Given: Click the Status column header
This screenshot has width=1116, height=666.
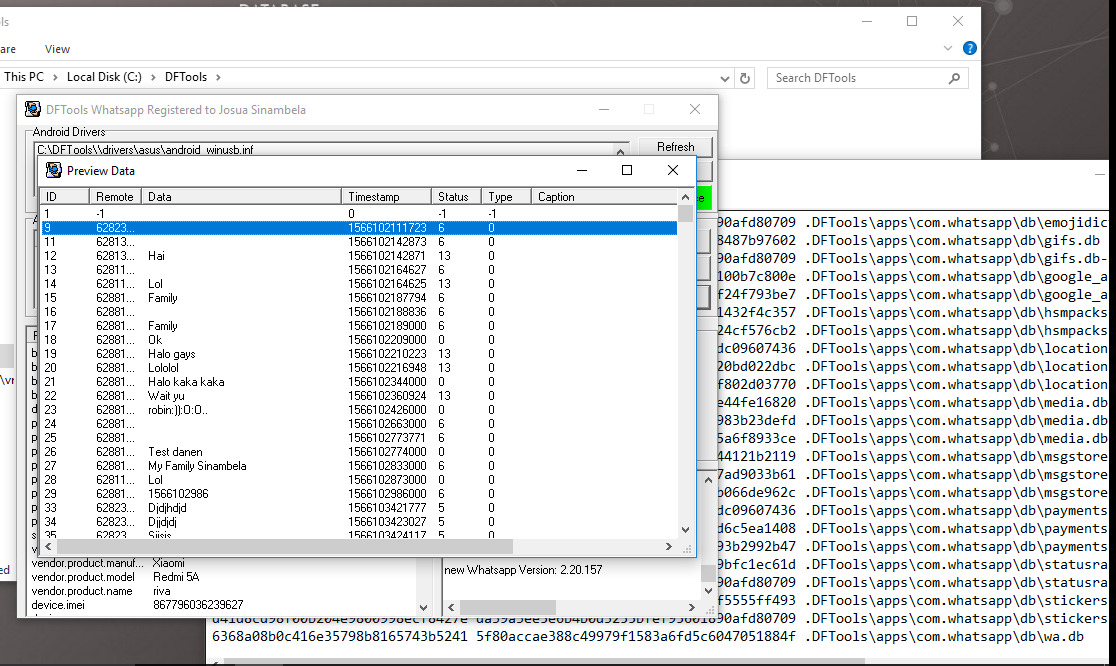Looking at the screenshot, I should pos(456,197).
